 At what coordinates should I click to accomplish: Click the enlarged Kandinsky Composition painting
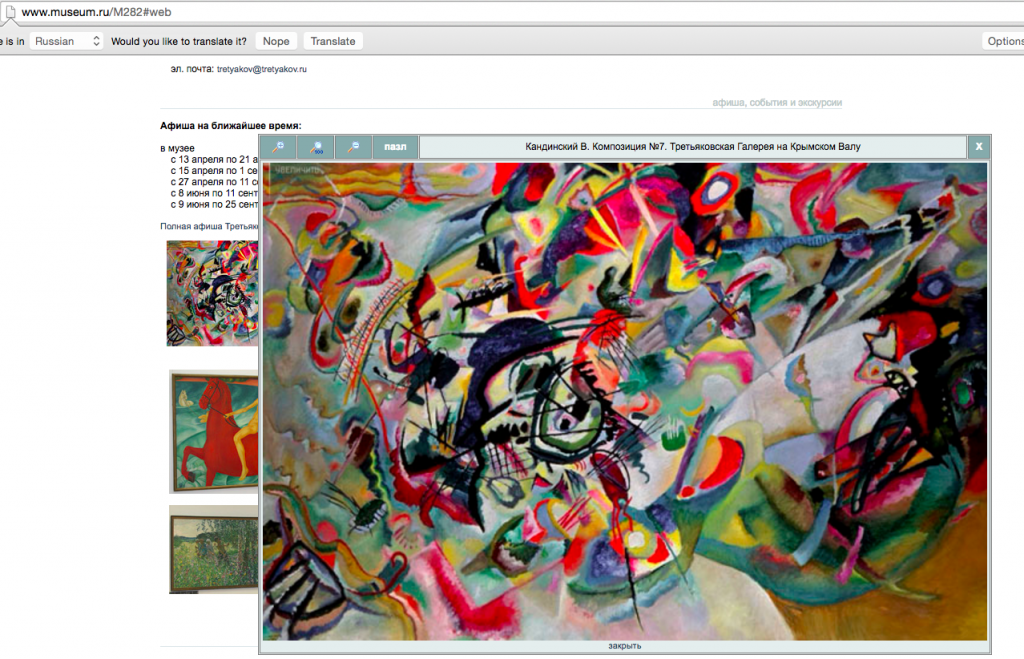(625, 402)
